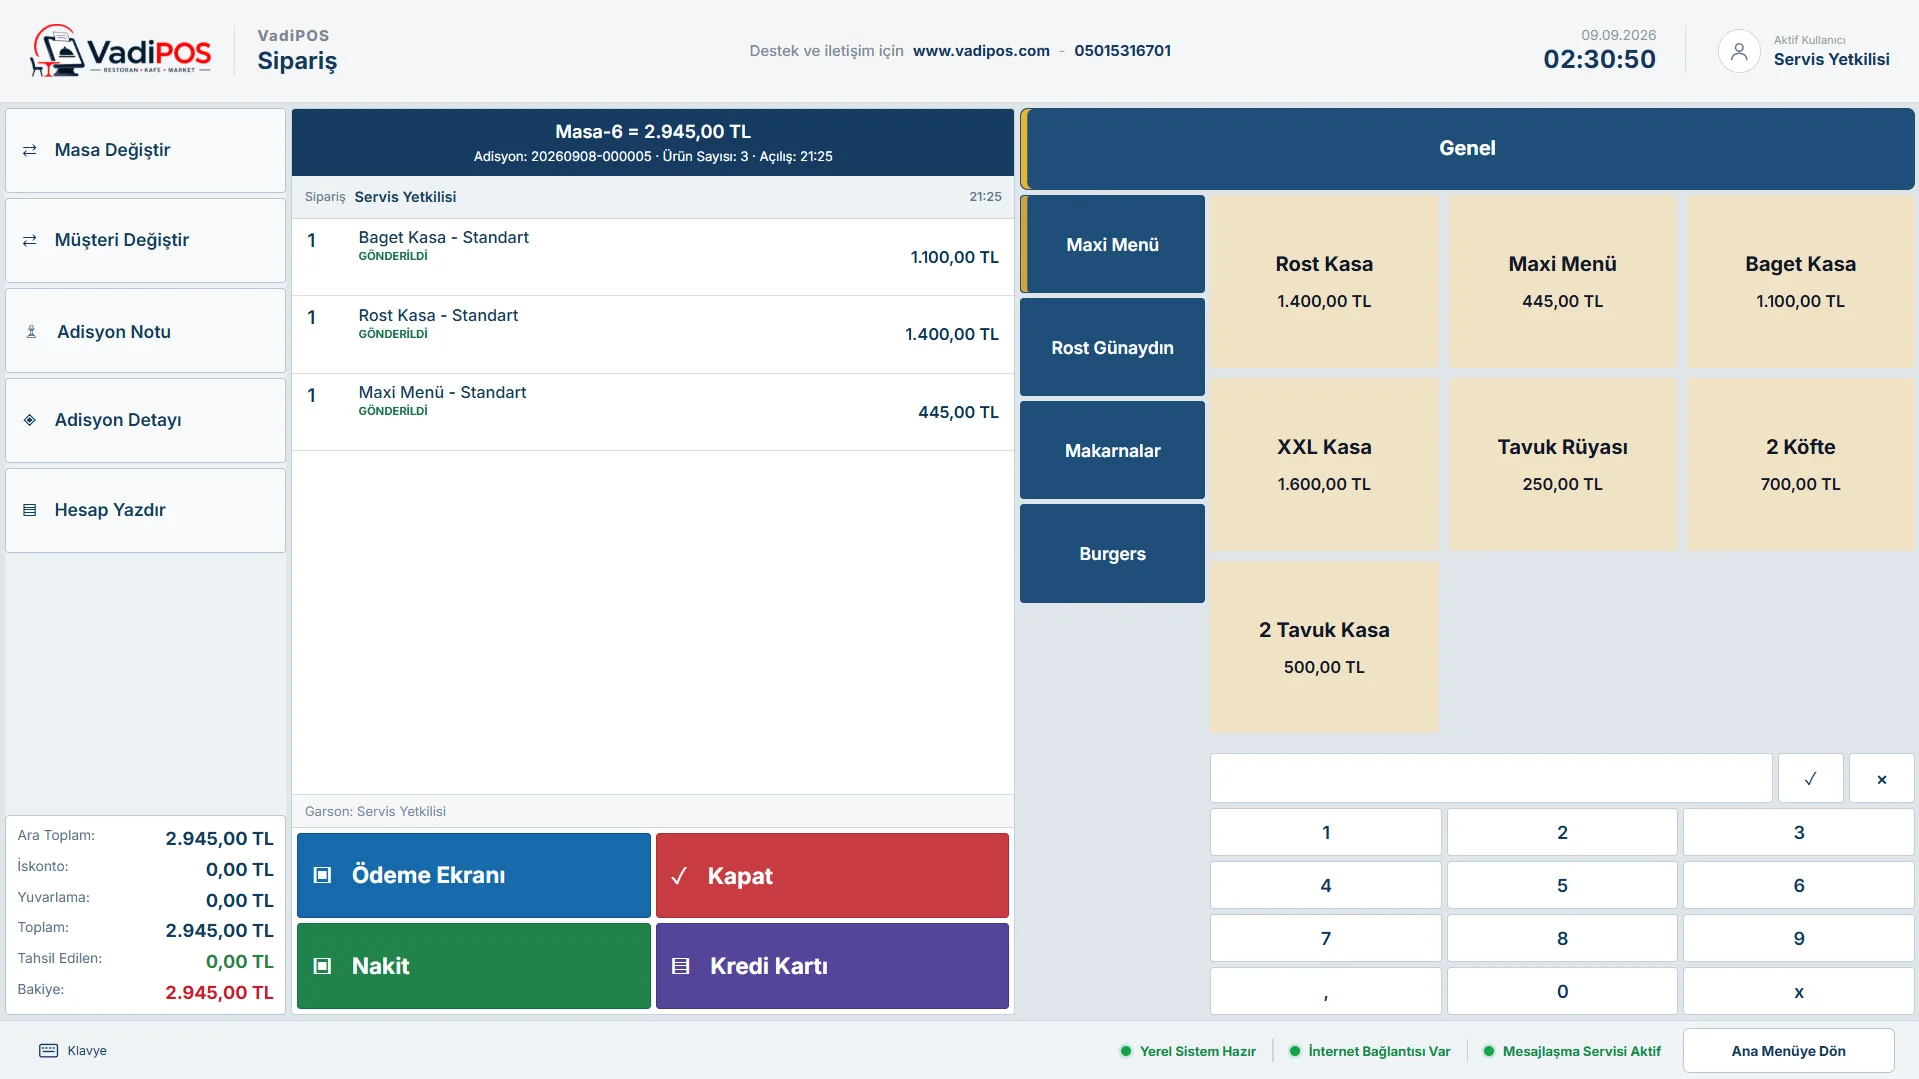Click the Adisyon Detayı diamond icon
Image resolution: width=1919 pixels, height=1079 pixels.
(x=30, y=420)
